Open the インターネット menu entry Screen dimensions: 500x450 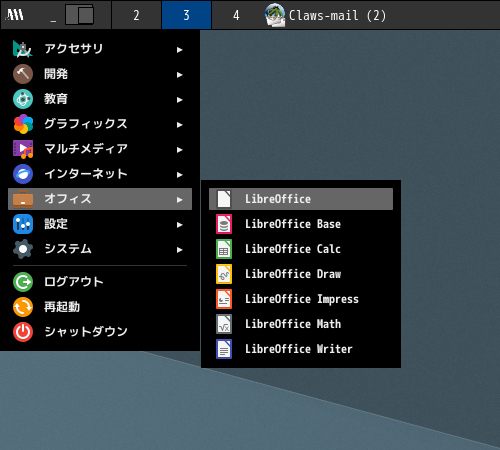click(100, 174)
